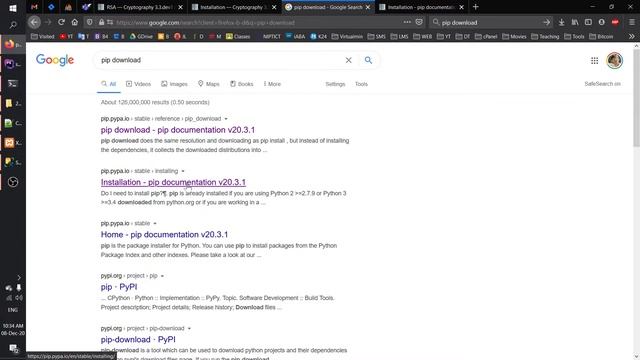The width and height of the screenshot is (640, 360).
Task: Open Google account avatar
Action: (x=614, y=60)
